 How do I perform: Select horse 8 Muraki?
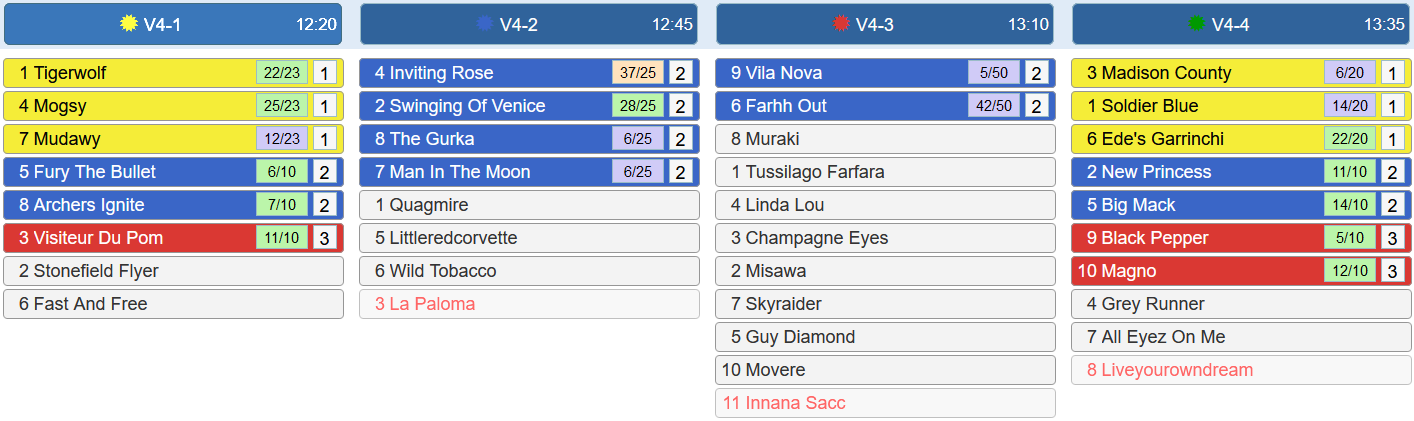point(885,139)
